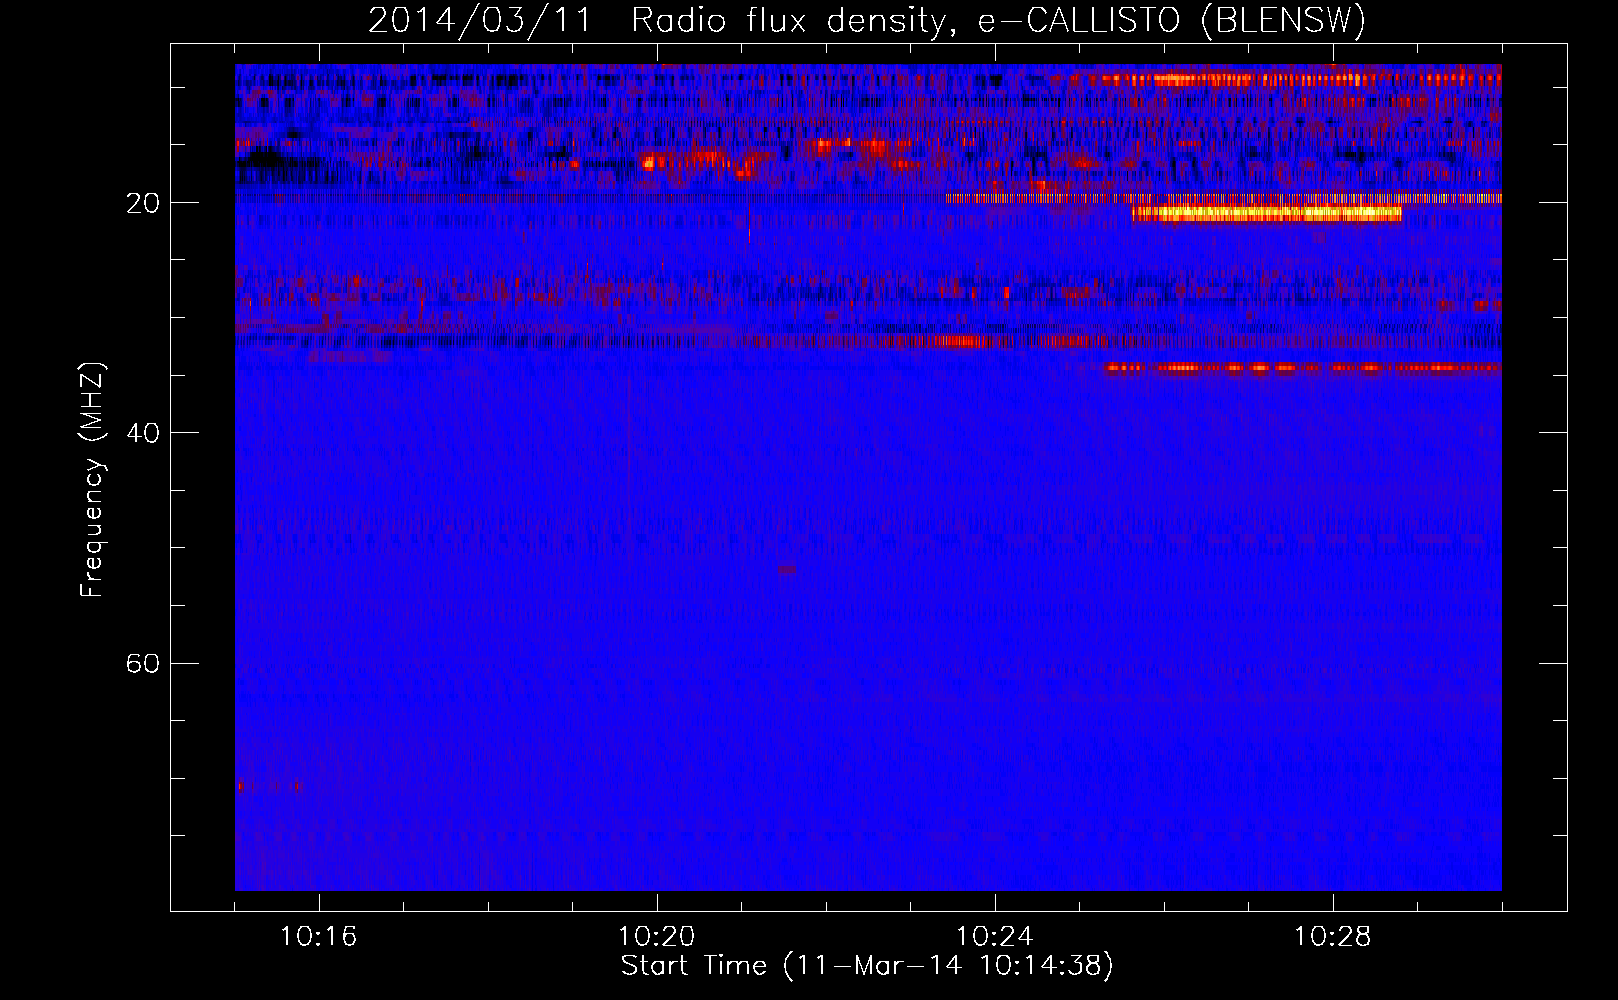Click the '10:20' time axis label
The height and width of the screenshot is (1000, 1618).
[657, 937]
